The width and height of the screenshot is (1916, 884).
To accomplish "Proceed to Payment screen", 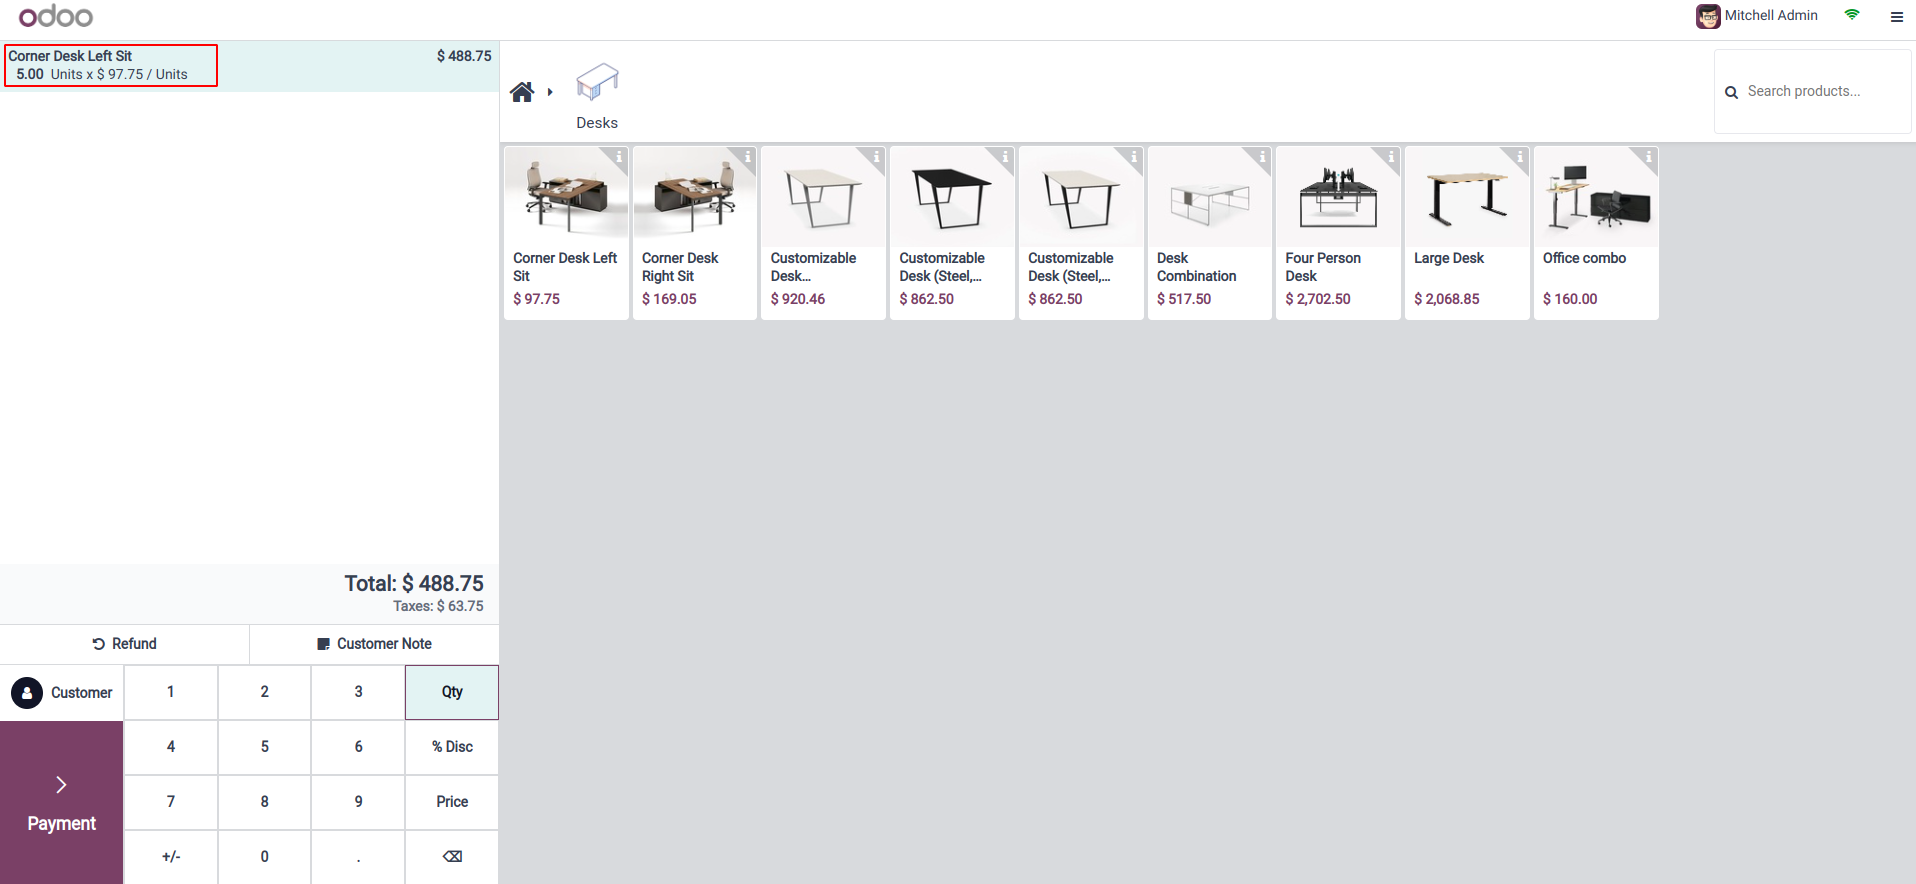I will pos(62,802).
